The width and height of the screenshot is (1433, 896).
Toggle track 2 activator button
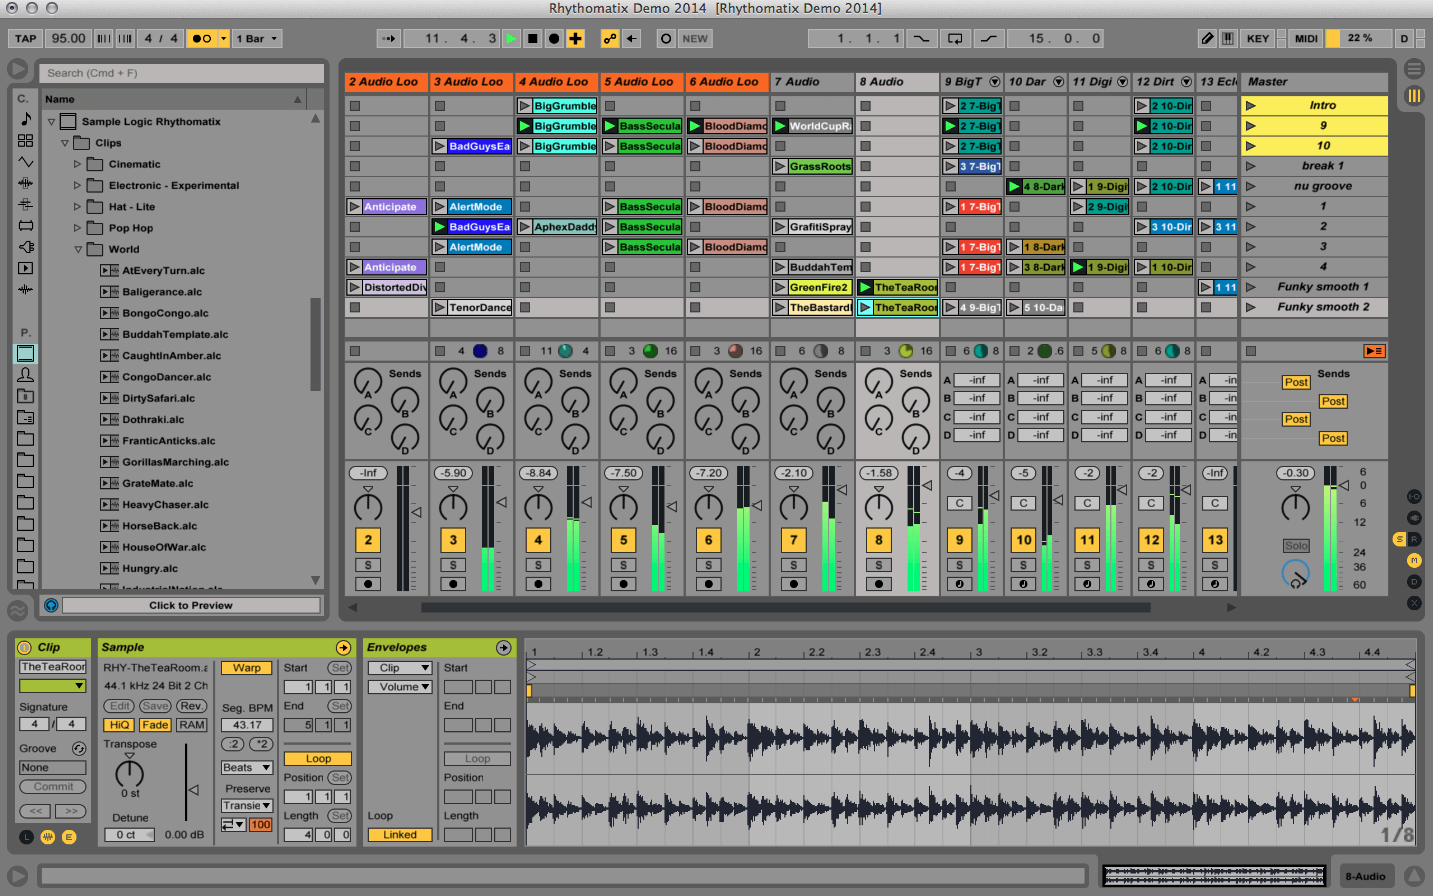point(368,540)
